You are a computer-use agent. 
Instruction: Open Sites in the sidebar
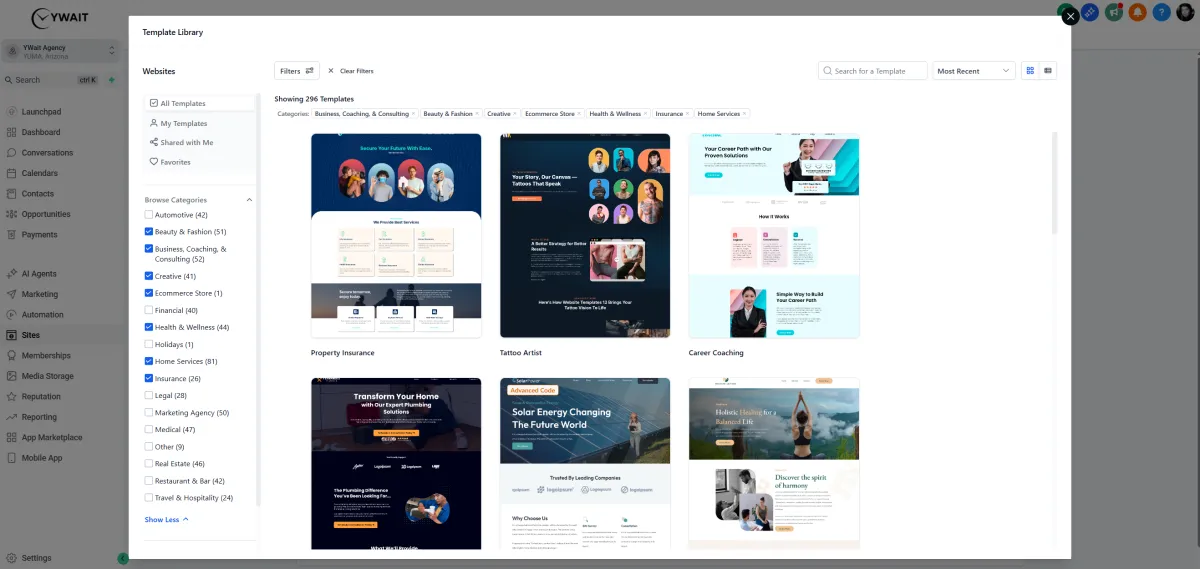[x=31, y=335]
